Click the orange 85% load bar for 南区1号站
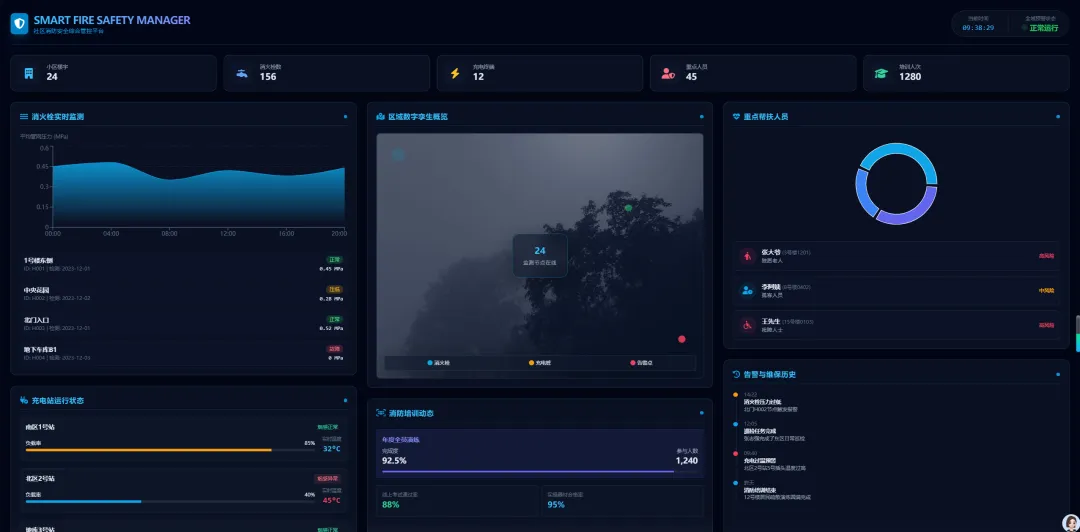Image resolution: width=1080 pixels, height=532 pixels. [x=149, y=450]
